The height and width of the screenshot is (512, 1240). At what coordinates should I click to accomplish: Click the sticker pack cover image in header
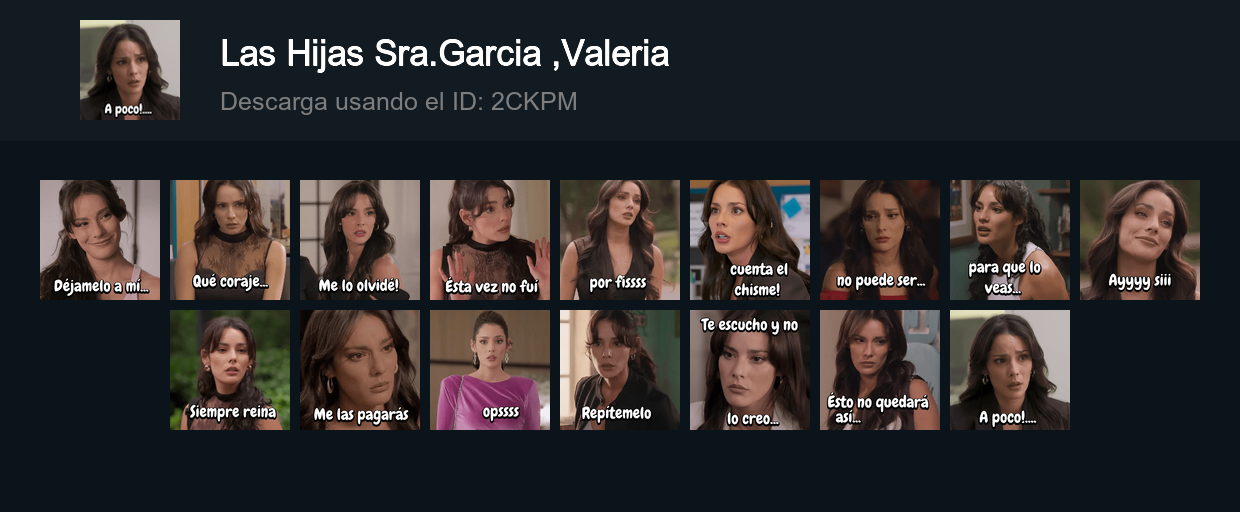coord(130,70)
